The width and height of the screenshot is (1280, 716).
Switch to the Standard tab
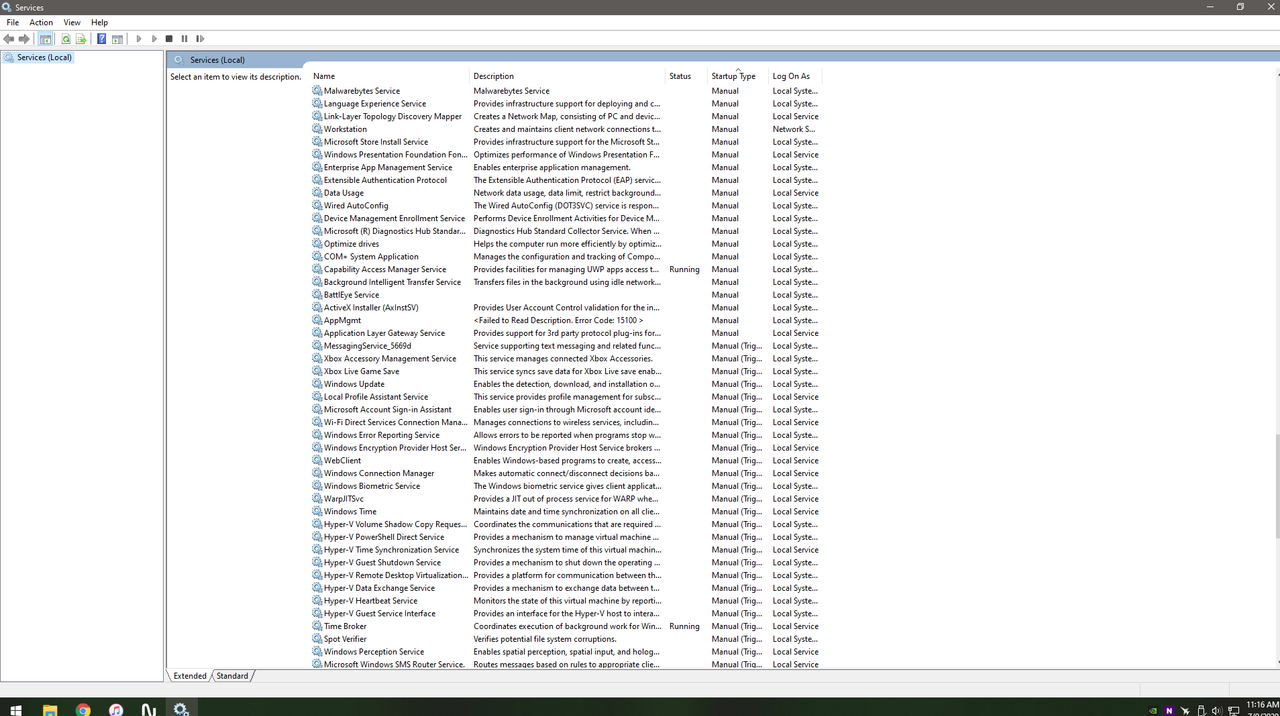pyautogui.click(x=232, y=676)
